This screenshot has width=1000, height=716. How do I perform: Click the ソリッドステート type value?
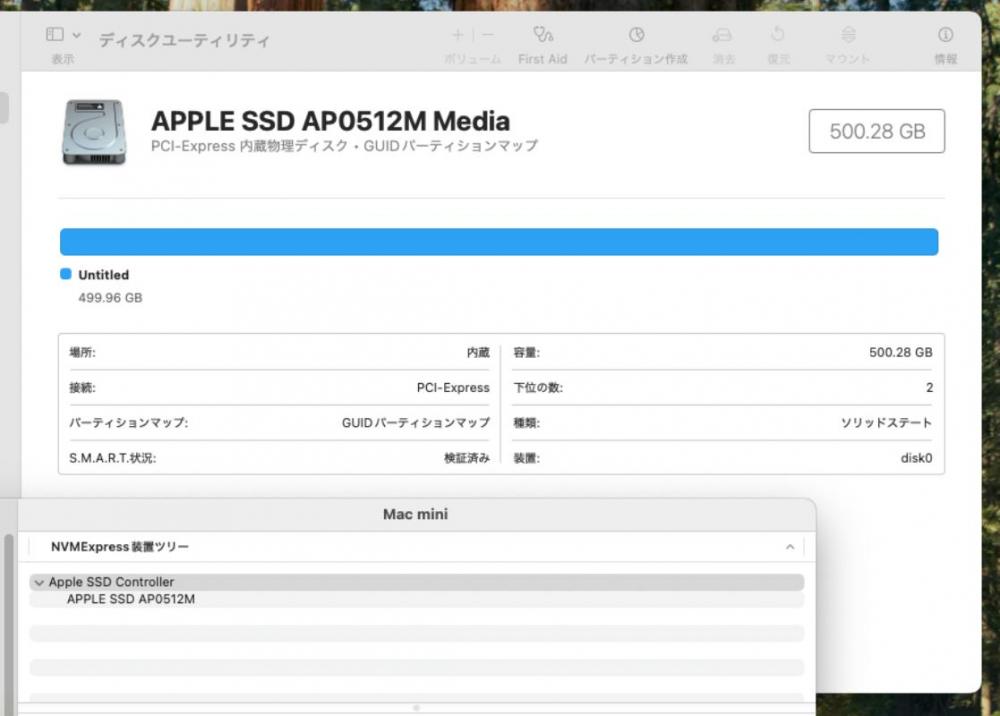886,423
